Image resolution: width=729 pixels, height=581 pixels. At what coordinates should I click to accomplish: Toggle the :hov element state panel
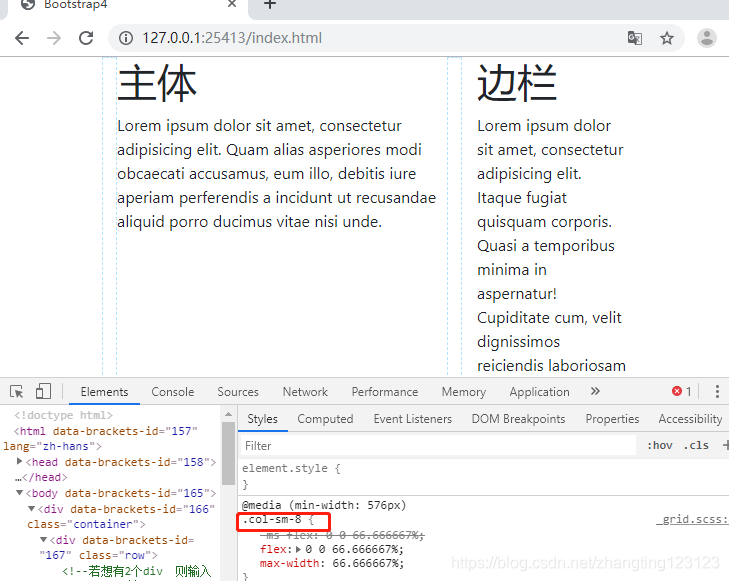coord(659,445)
